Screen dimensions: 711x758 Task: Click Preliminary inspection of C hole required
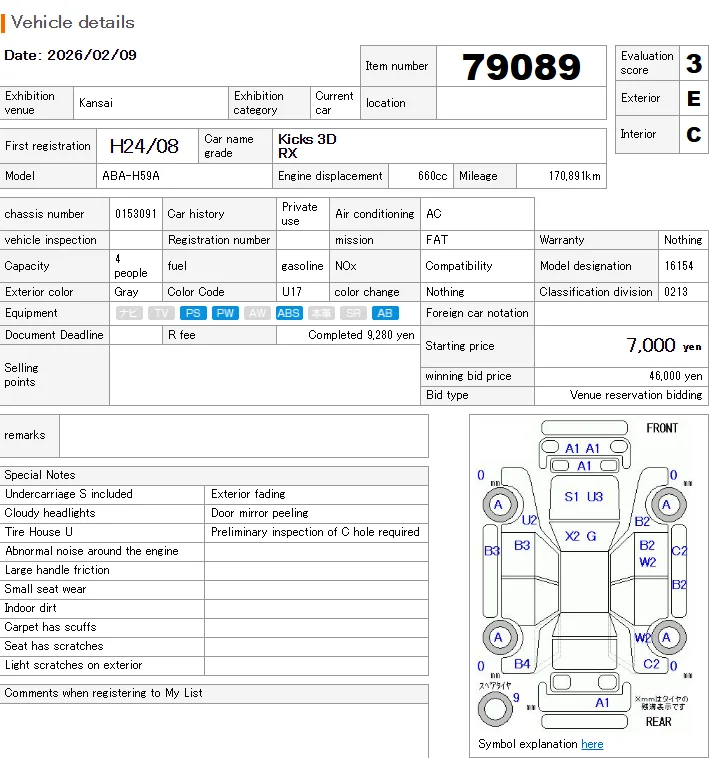click(x=315, y=532)
